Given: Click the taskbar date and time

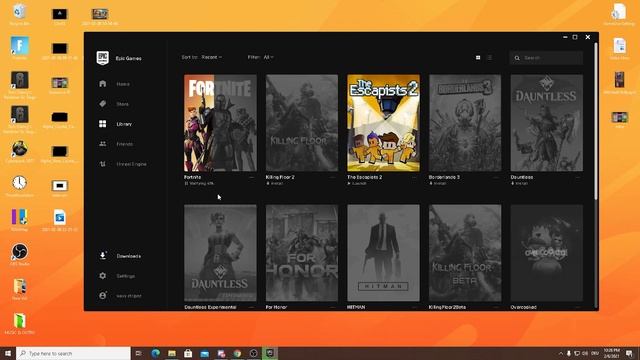Looking at the screenshot, I should click(x=612, y=353).
